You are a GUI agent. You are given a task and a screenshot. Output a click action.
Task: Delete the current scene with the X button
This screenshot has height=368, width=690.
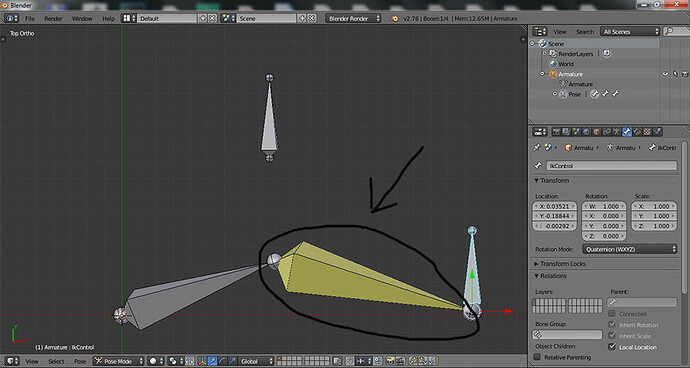[x=312, y=18]
